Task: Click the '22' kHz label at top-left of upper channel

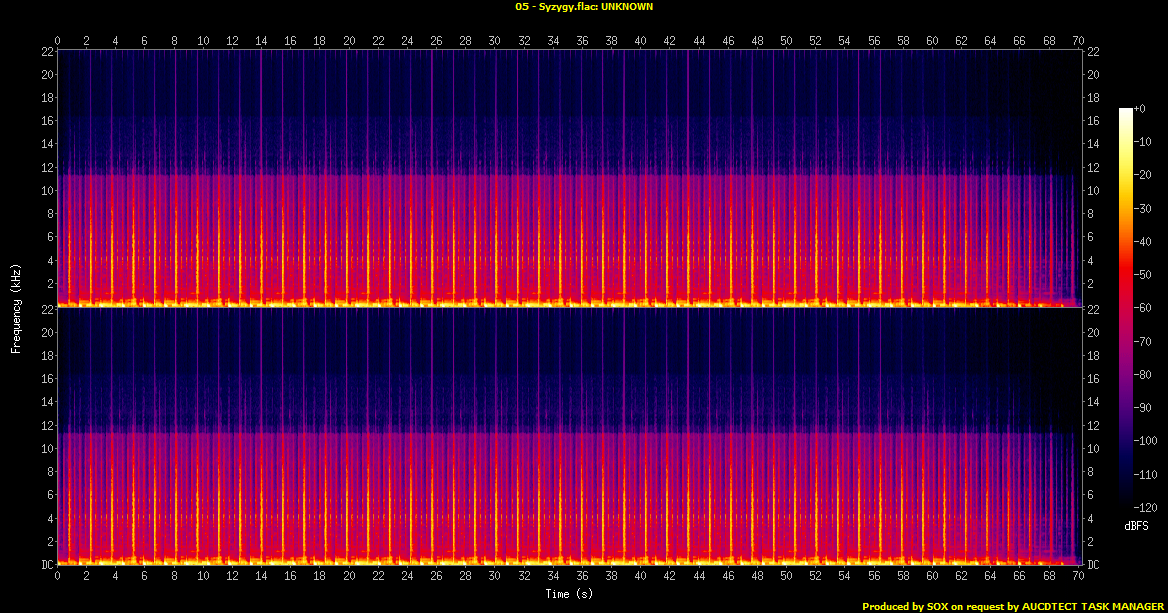Action: pos(47,51)
